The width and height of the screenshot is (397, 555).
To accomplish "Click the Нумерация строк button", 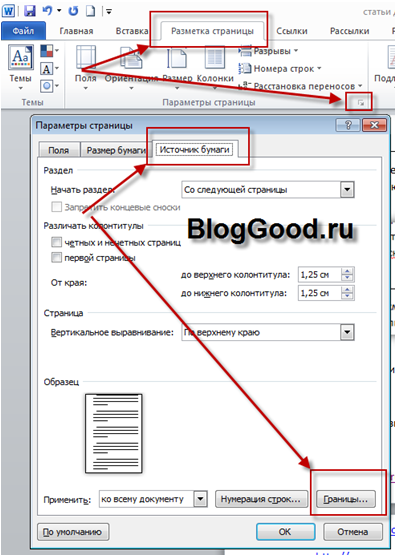I will [261, 499].
